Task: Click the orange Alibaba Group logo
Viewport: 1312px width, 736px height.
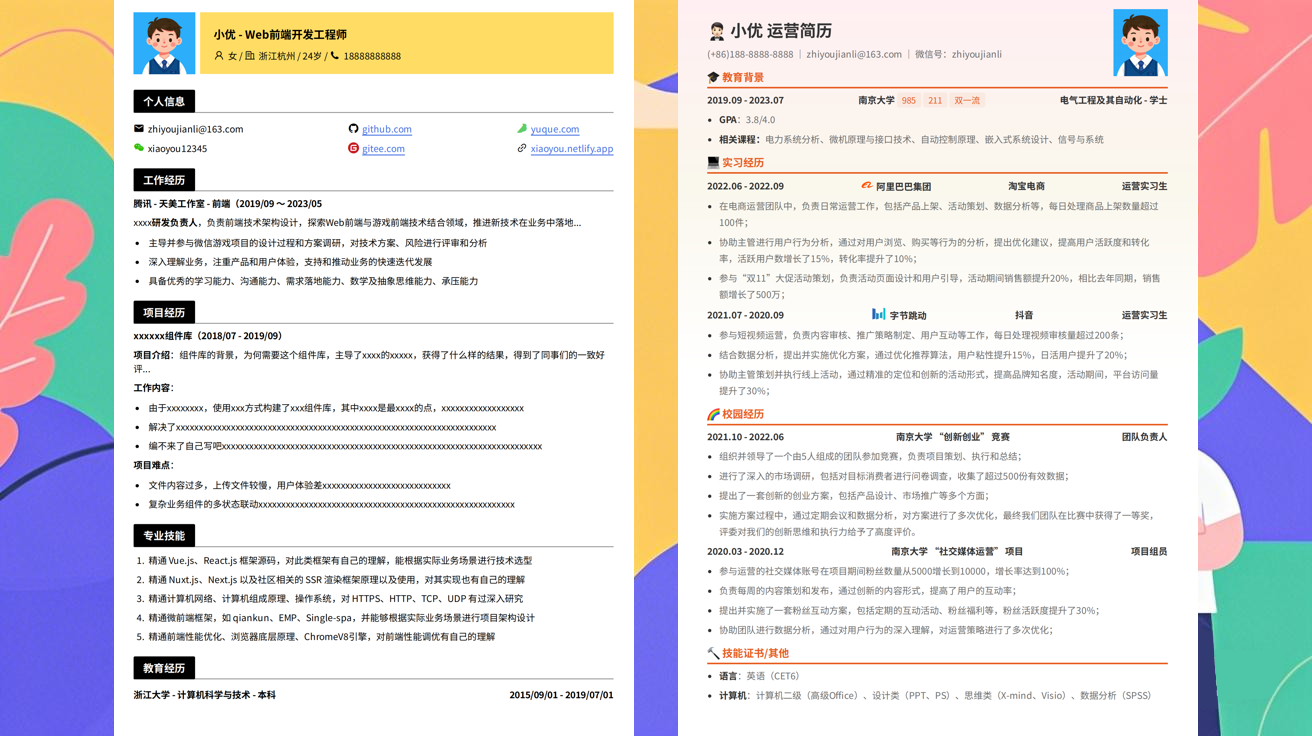Action: pos(867,186)
